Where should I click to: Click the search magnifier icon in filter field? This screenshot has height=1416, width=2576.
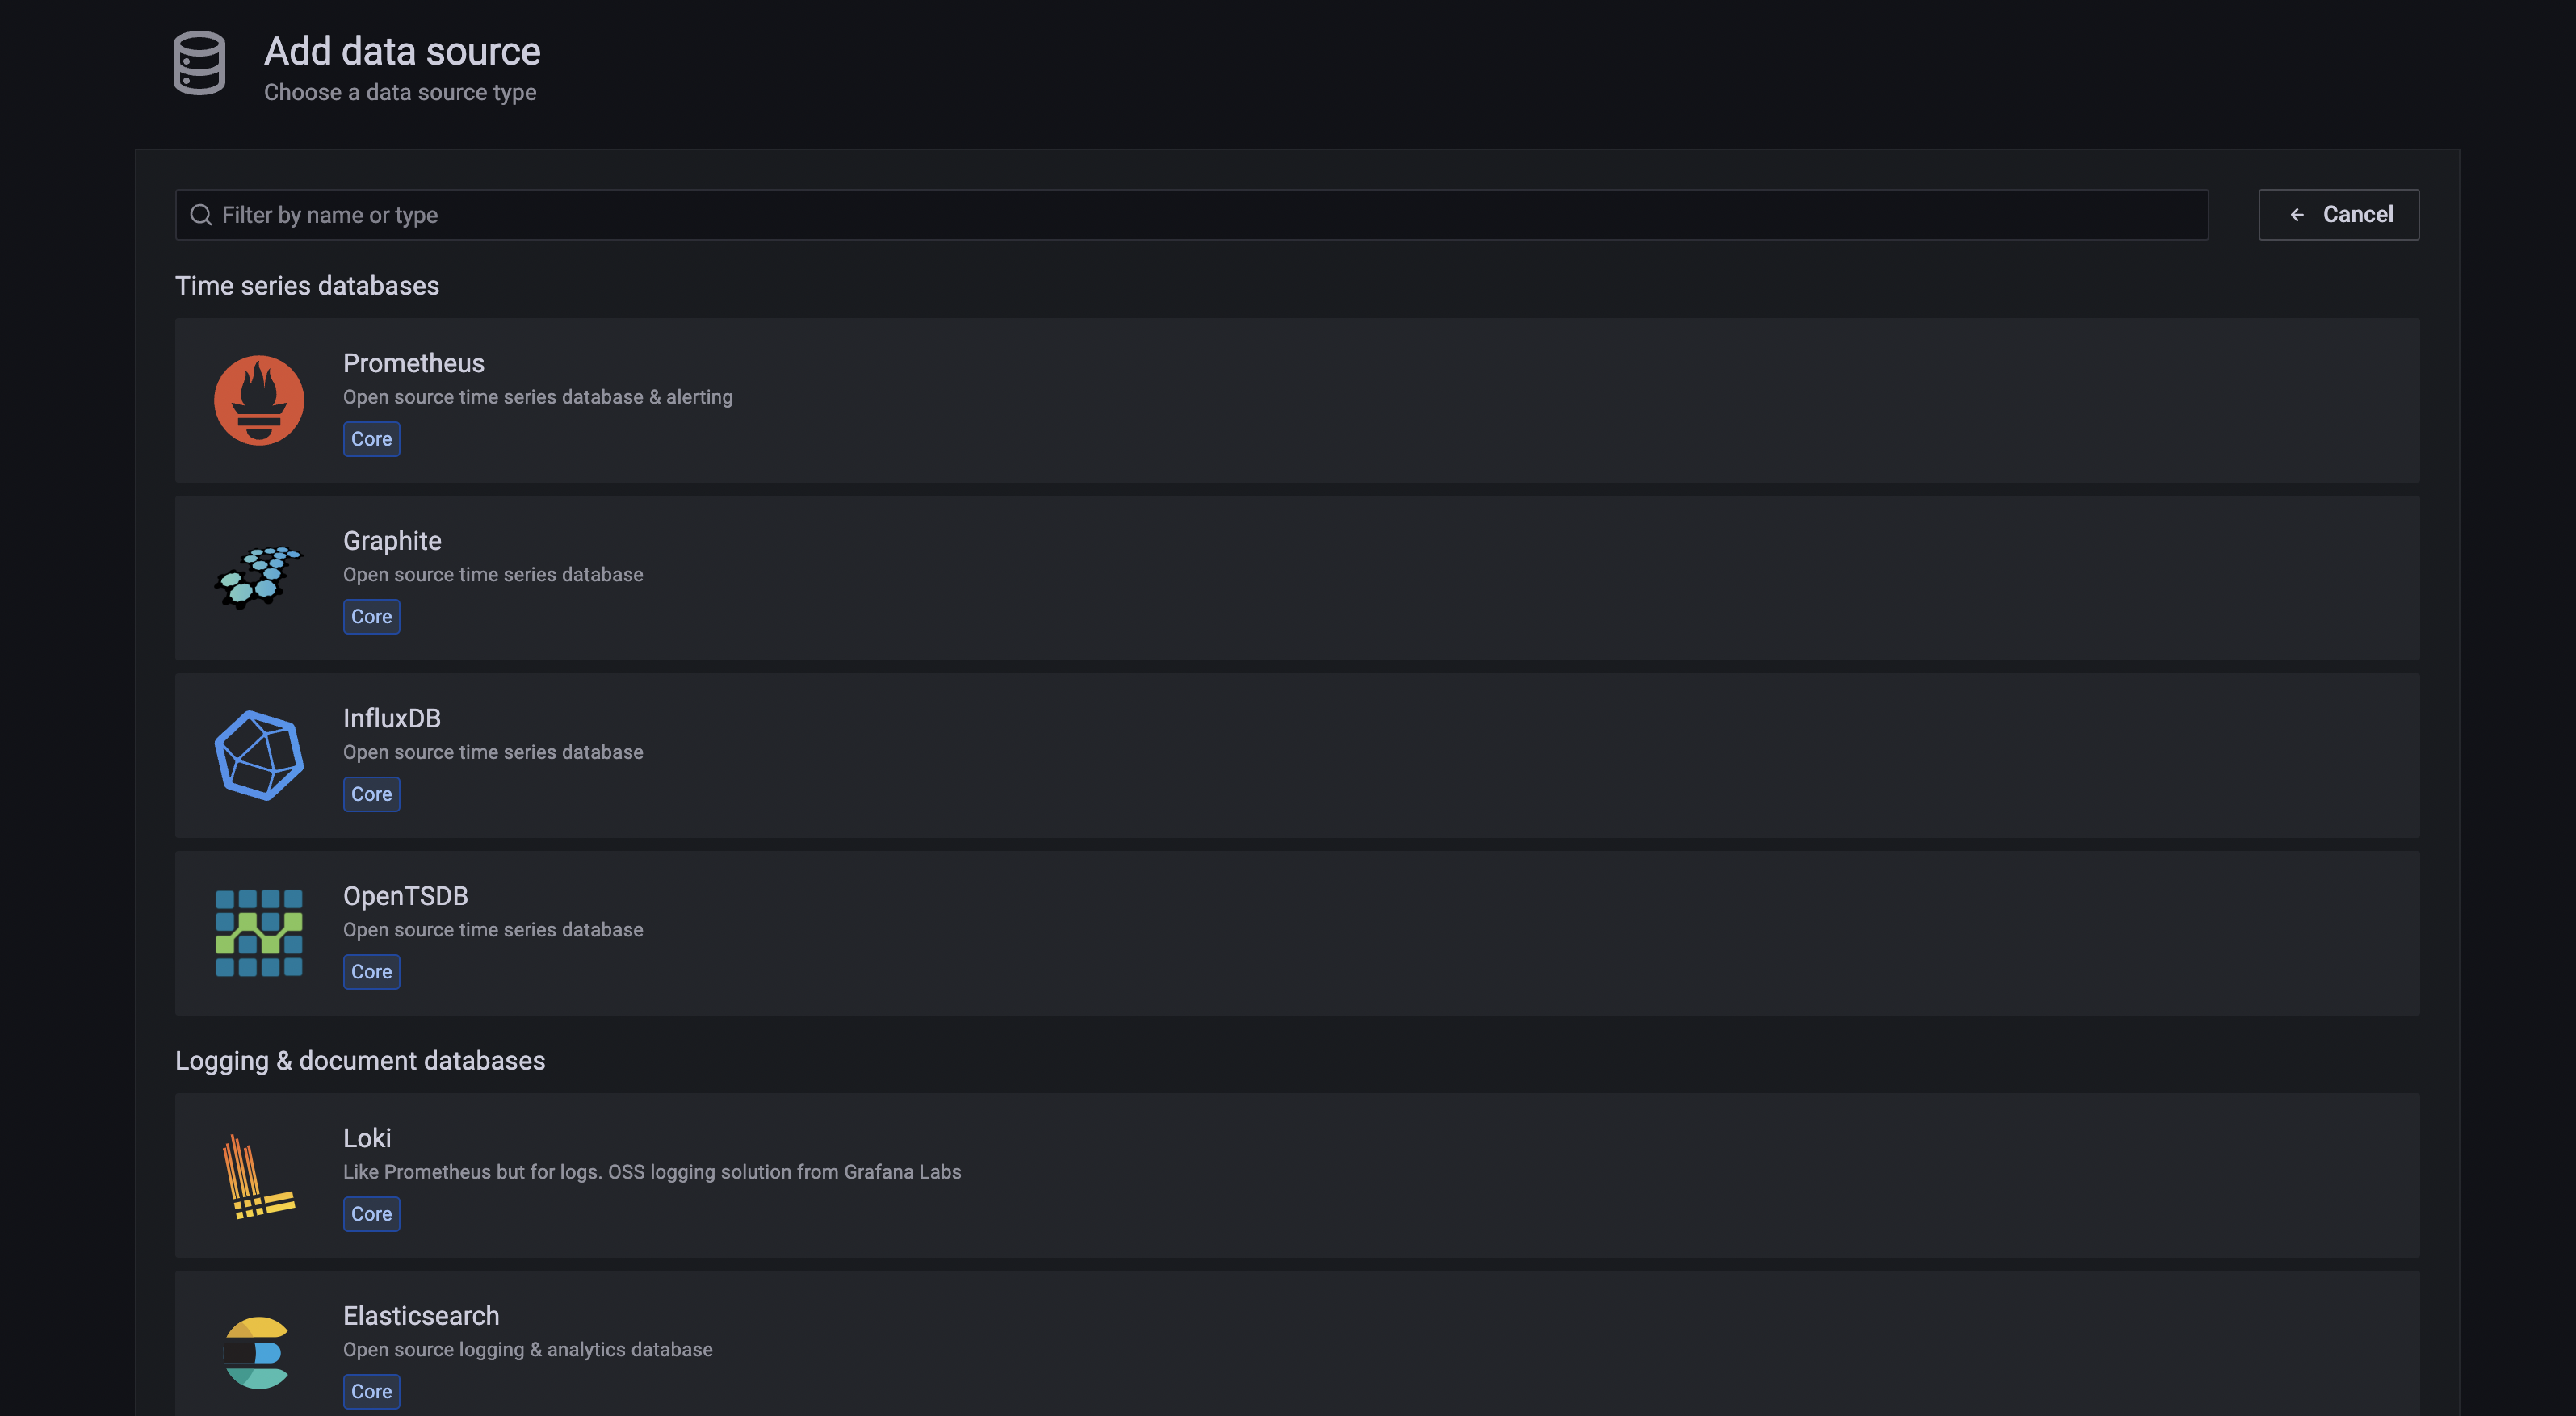[201, 215]
